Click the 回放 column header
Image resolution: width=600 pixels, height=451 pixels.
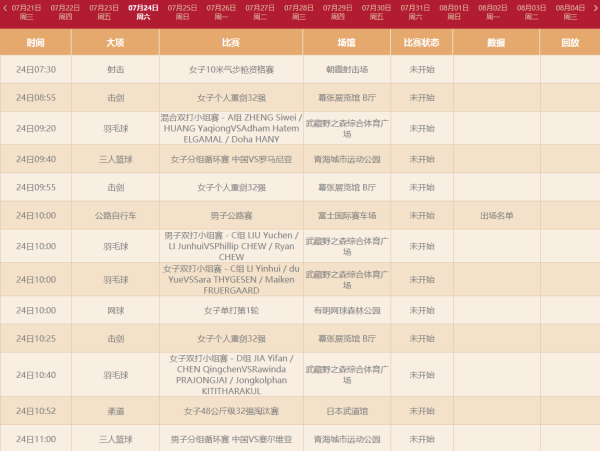pos(570,42)
